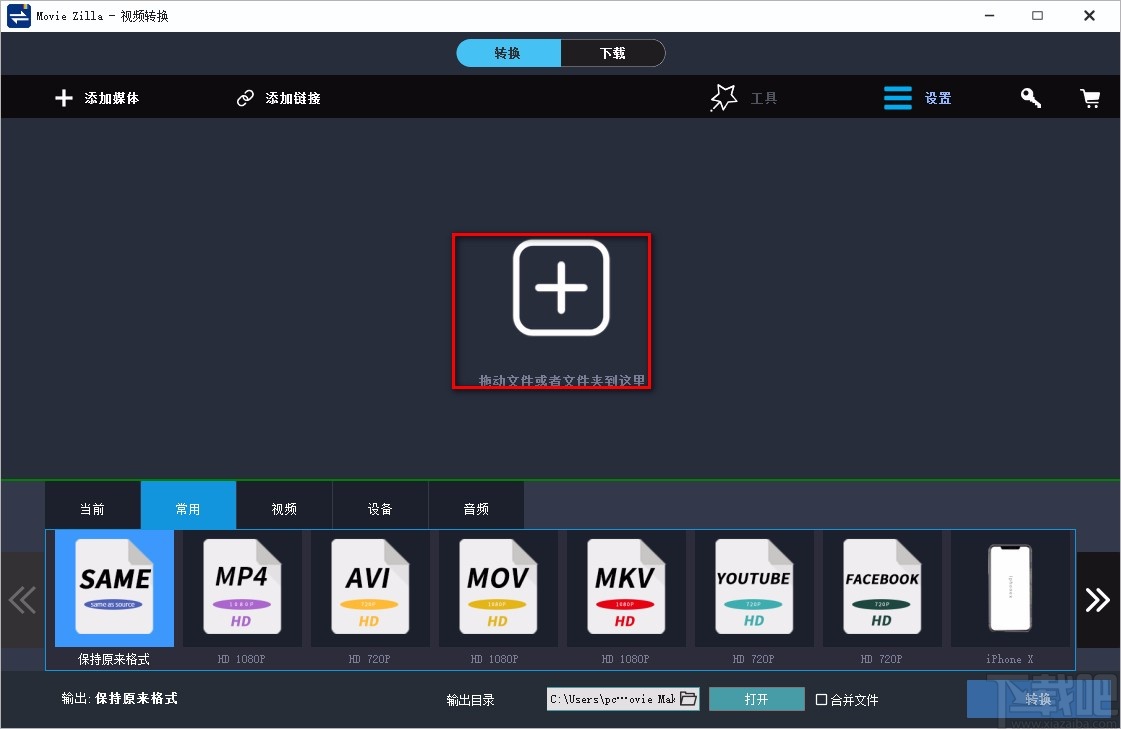Image resolution: width=1121 pixels, height=729 pixels.
Task: Click the Movie Zilla logo icon
Action: pos(17,15)
